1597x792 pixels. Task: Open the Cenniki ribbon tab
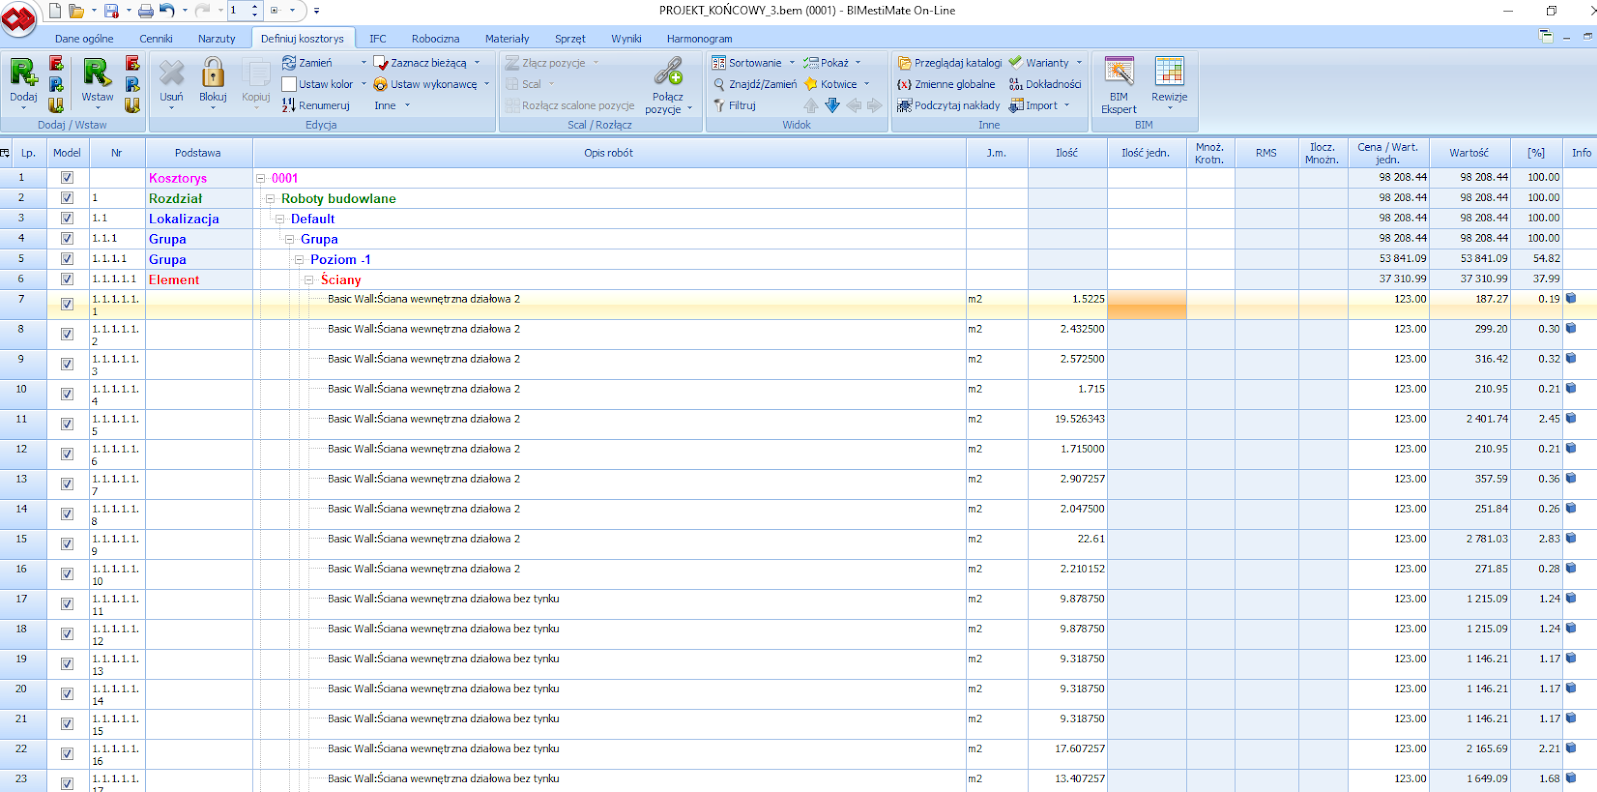coord(156,39)
